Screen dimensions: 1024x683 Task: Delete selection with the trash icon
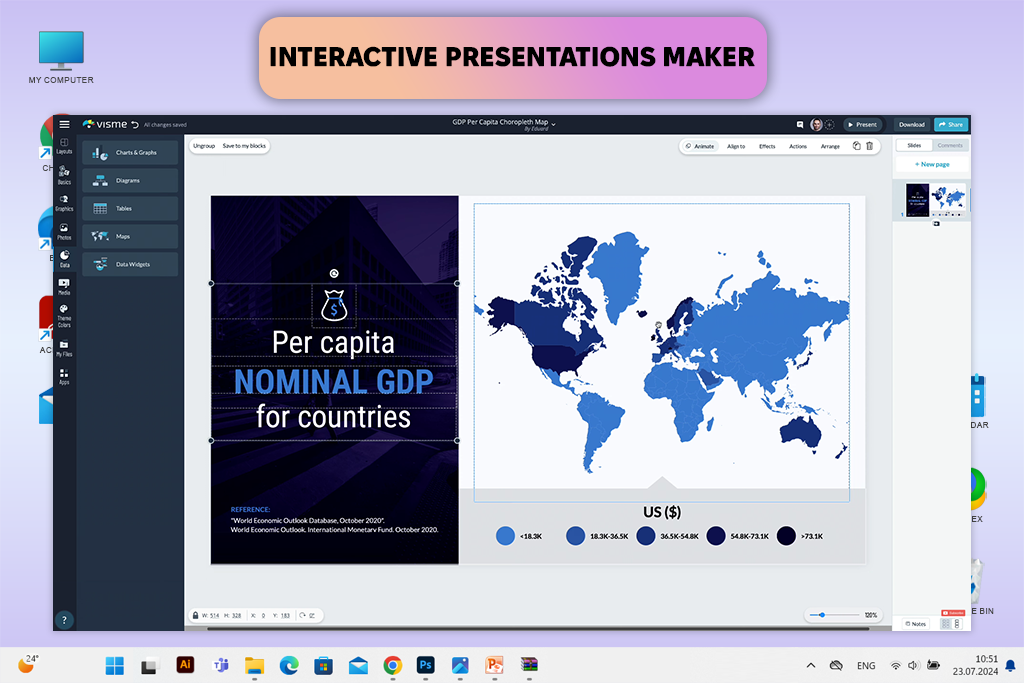click(x=870, y=146)
